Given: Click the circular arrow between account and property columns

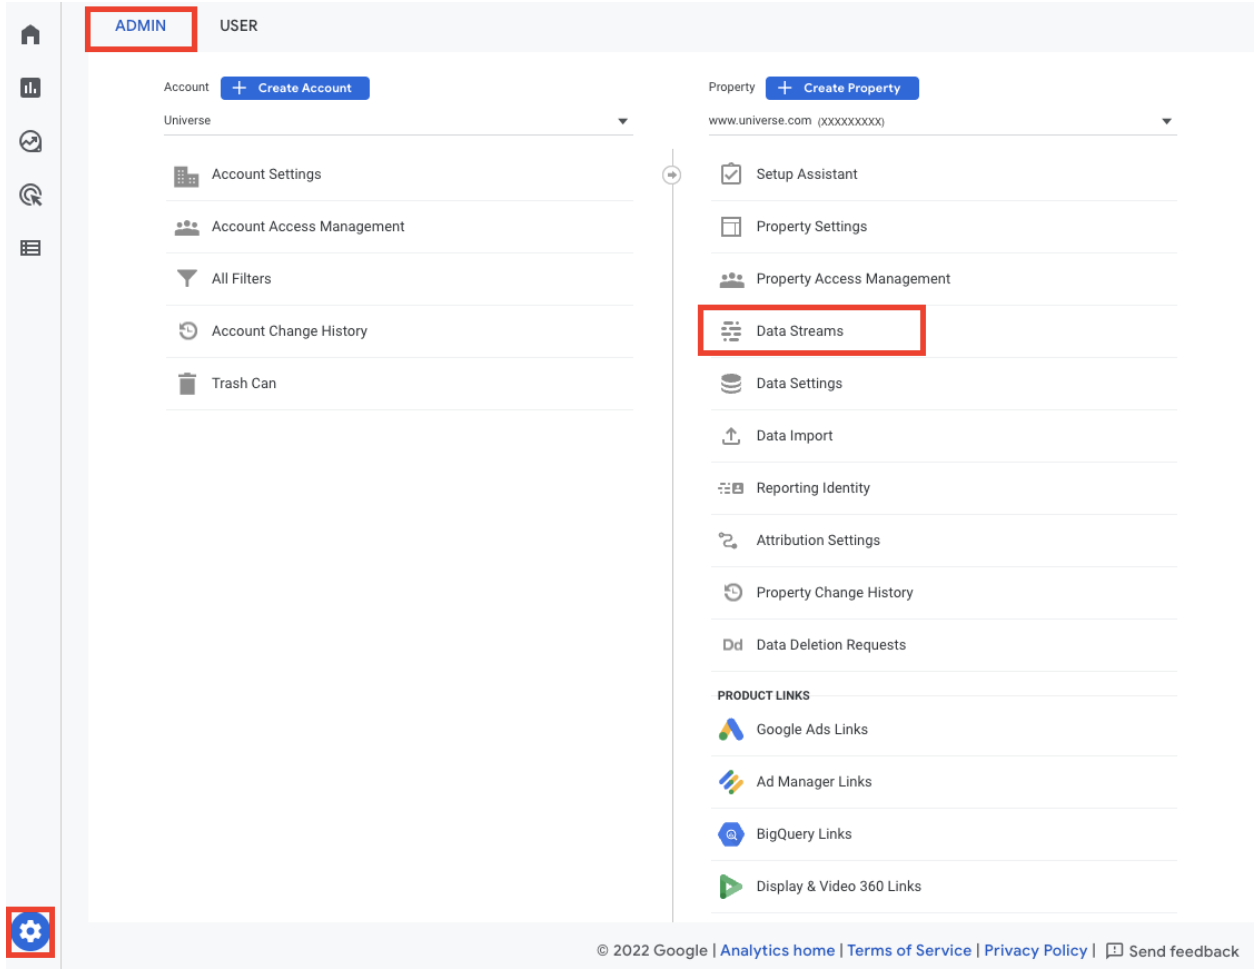Looking at the screenshot, I should point(672,175).
